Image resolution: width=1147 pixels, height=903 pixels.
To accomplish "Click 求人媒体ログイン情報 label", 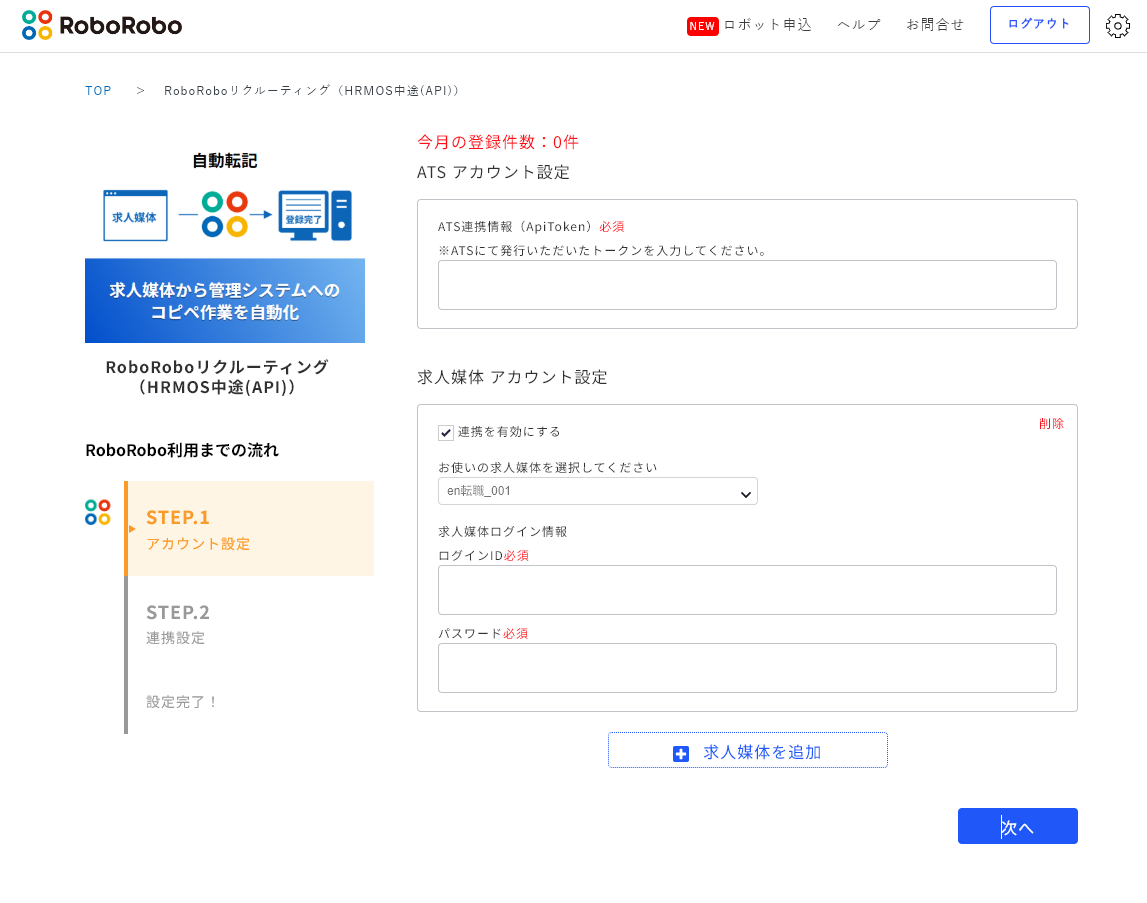I will [503, 531].
